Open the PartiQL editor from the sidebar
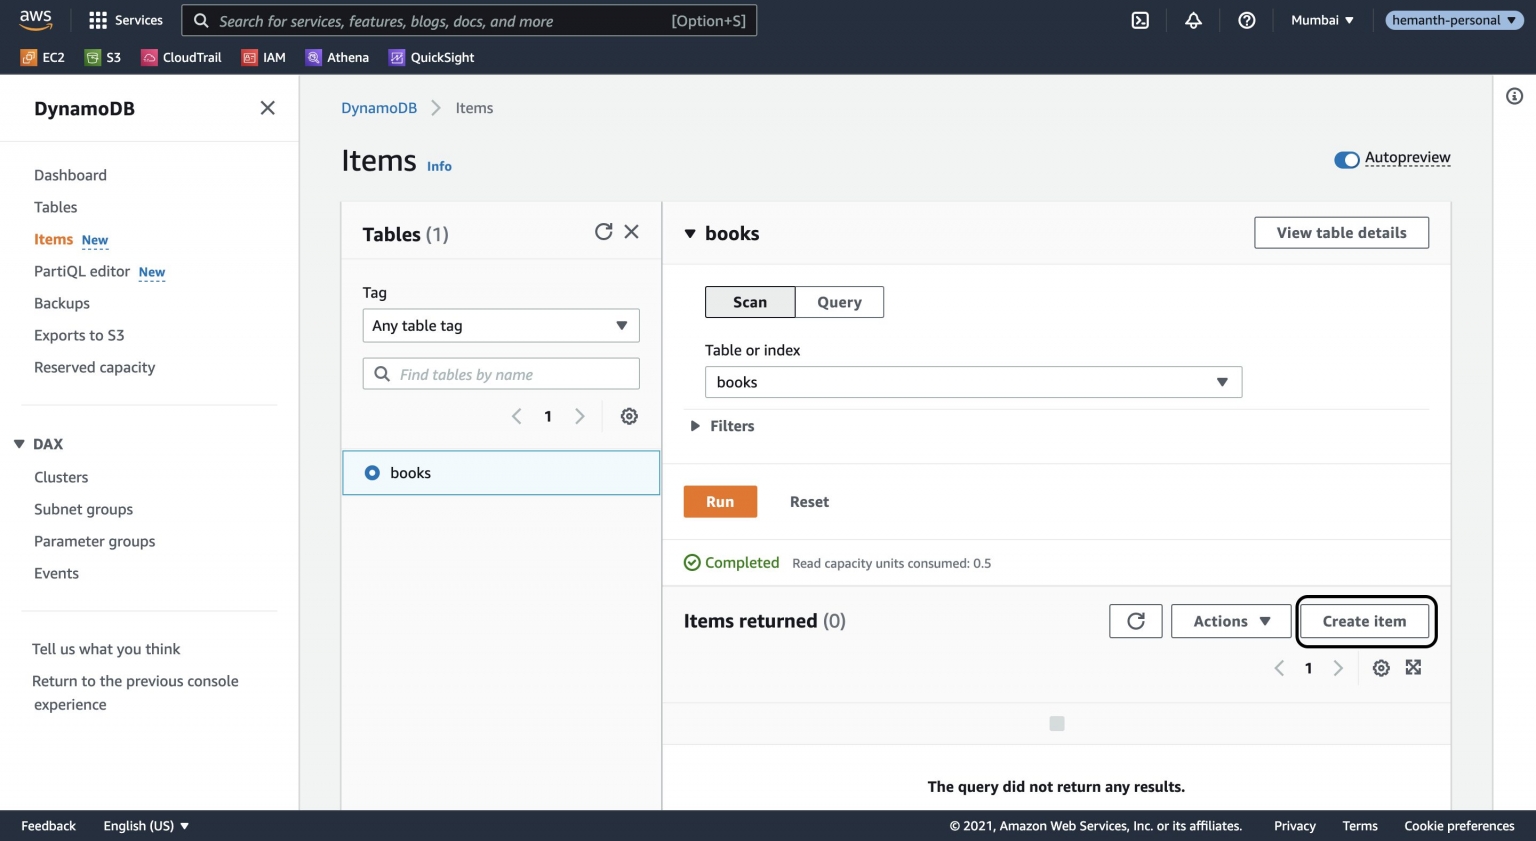Viewport: 1536px width, 841px height. [82, 271]
